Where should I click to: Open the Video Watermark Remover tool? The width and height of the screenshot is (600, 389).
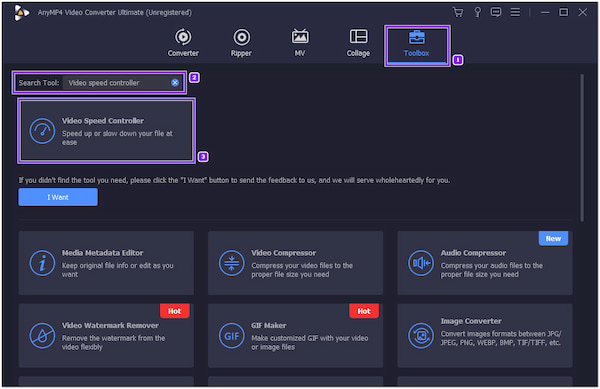(106, 335)
